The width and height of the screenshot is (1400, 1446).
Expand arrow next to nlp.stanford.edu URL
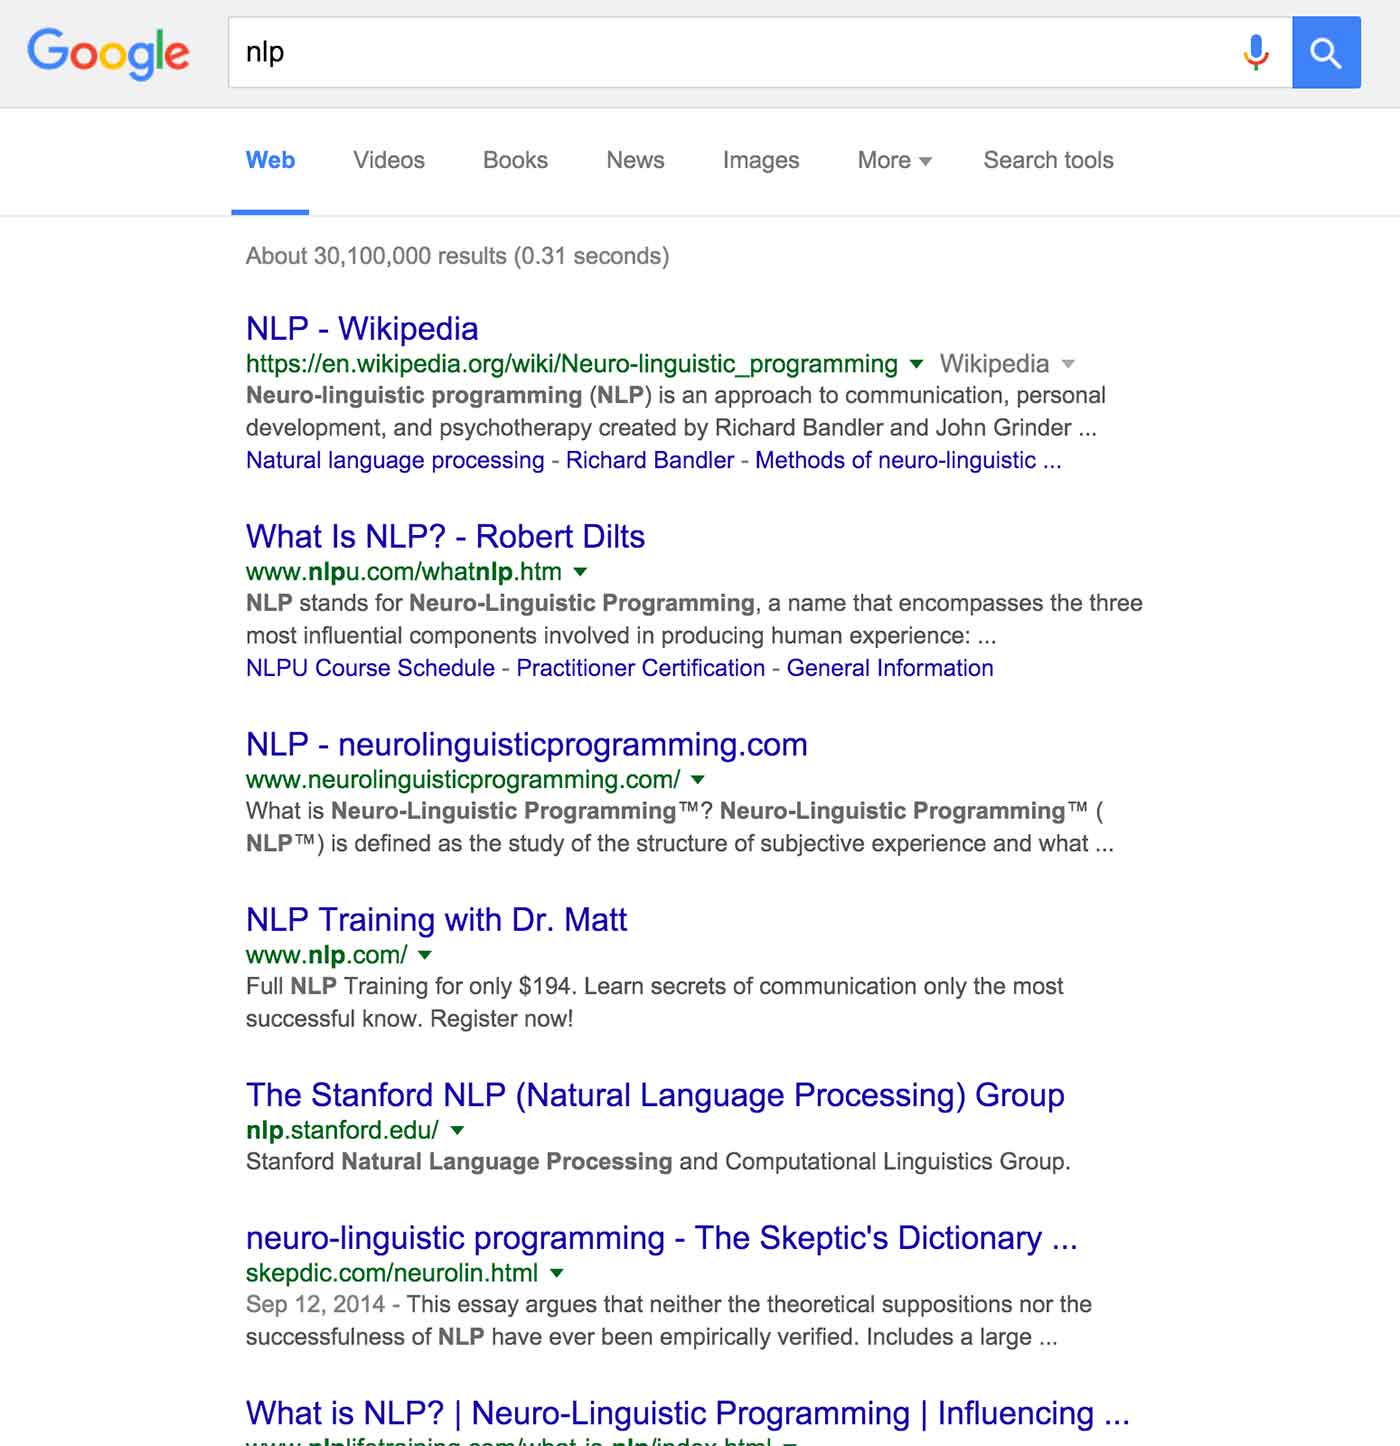coord(457,1130)
